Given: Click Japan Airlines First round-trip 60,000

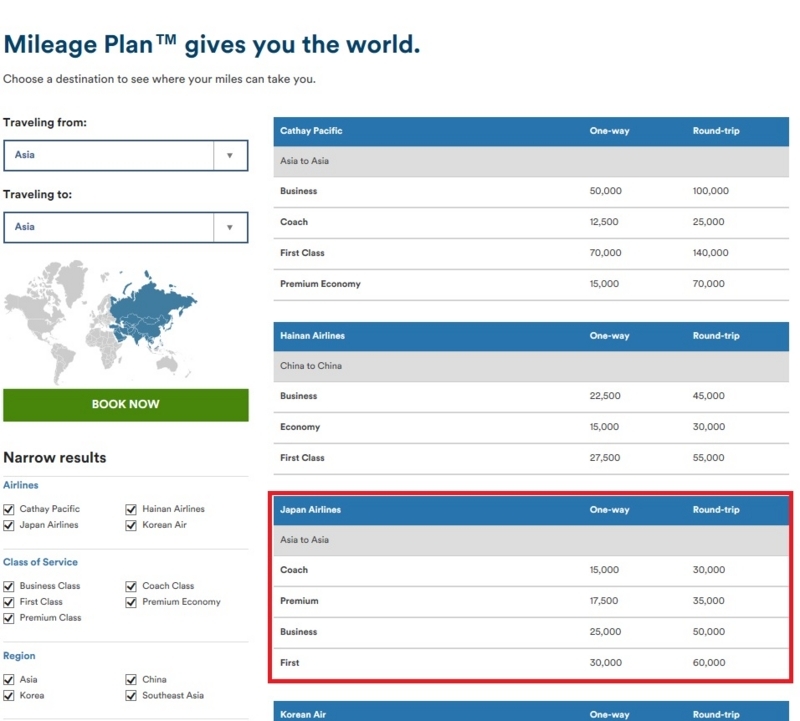Looking at the screenshot, I should coord(709,663).
